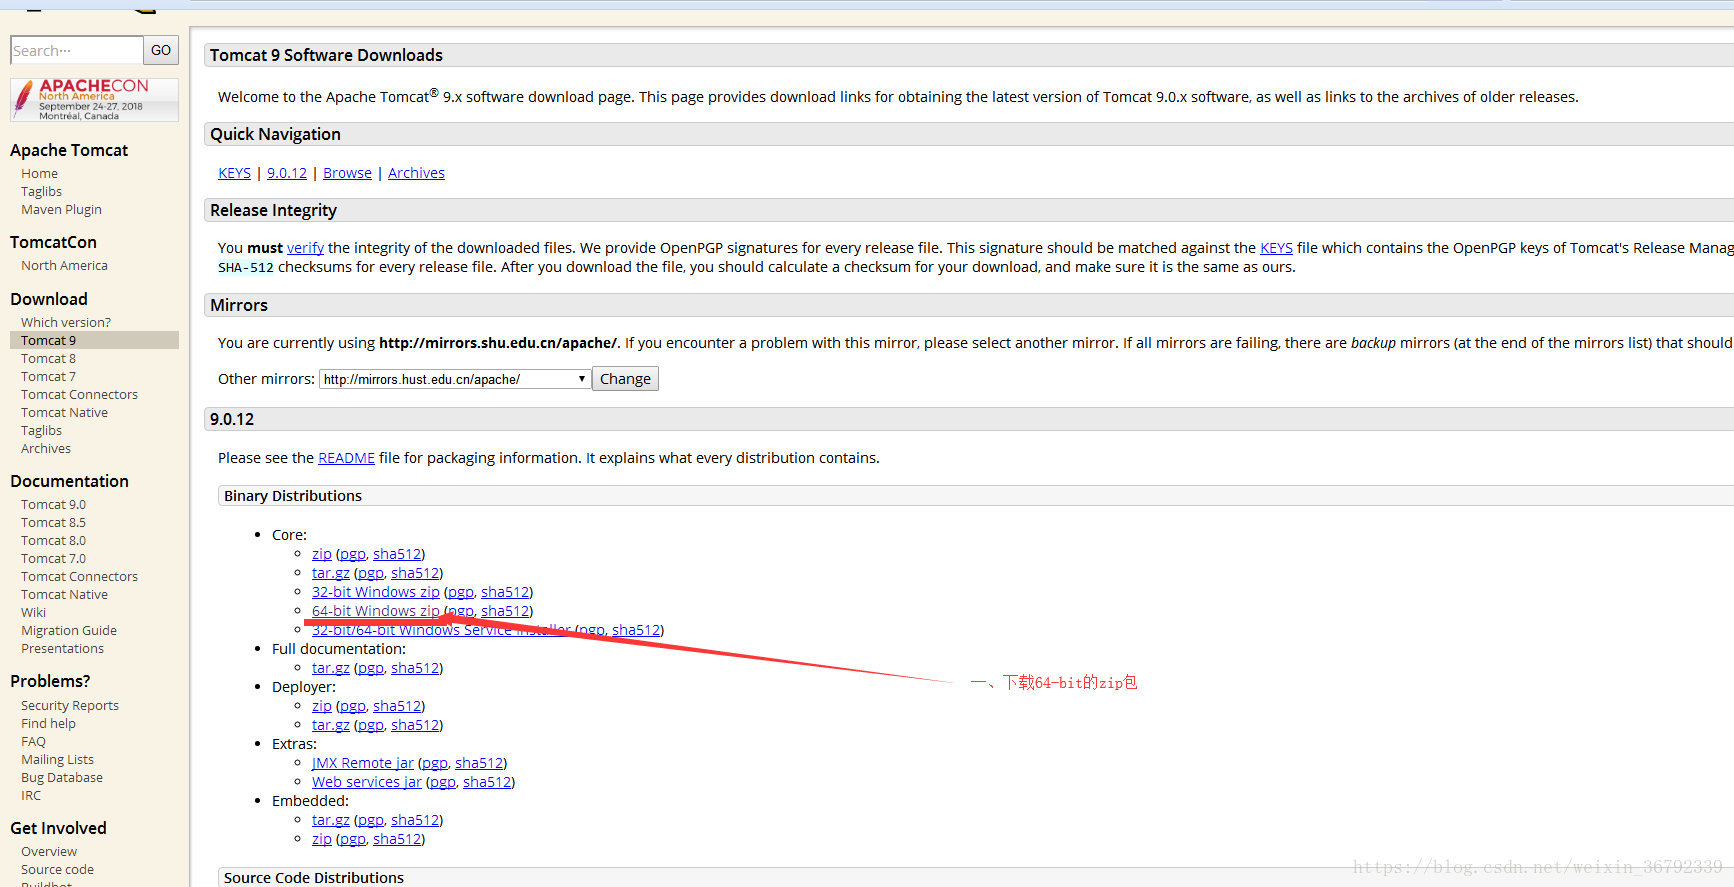The width and height of the screenshot is (1734, 887).
Task: Download the Deployer zip
Action: 321,706
